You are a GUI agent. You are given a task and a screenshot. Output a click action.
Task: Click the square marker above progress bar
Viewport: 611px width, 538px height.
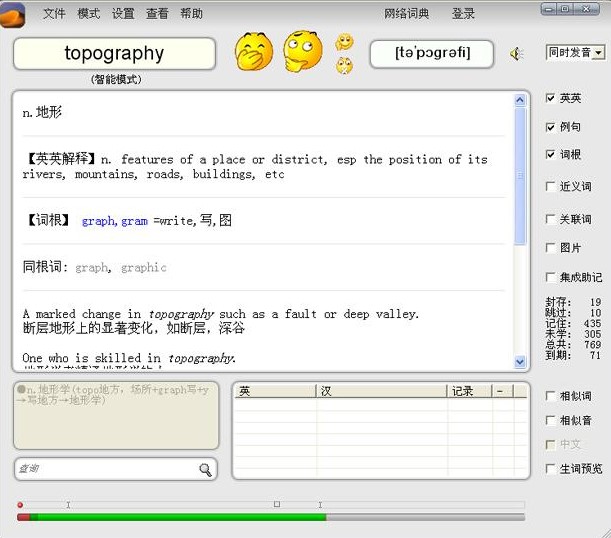(x=277, y=504)
